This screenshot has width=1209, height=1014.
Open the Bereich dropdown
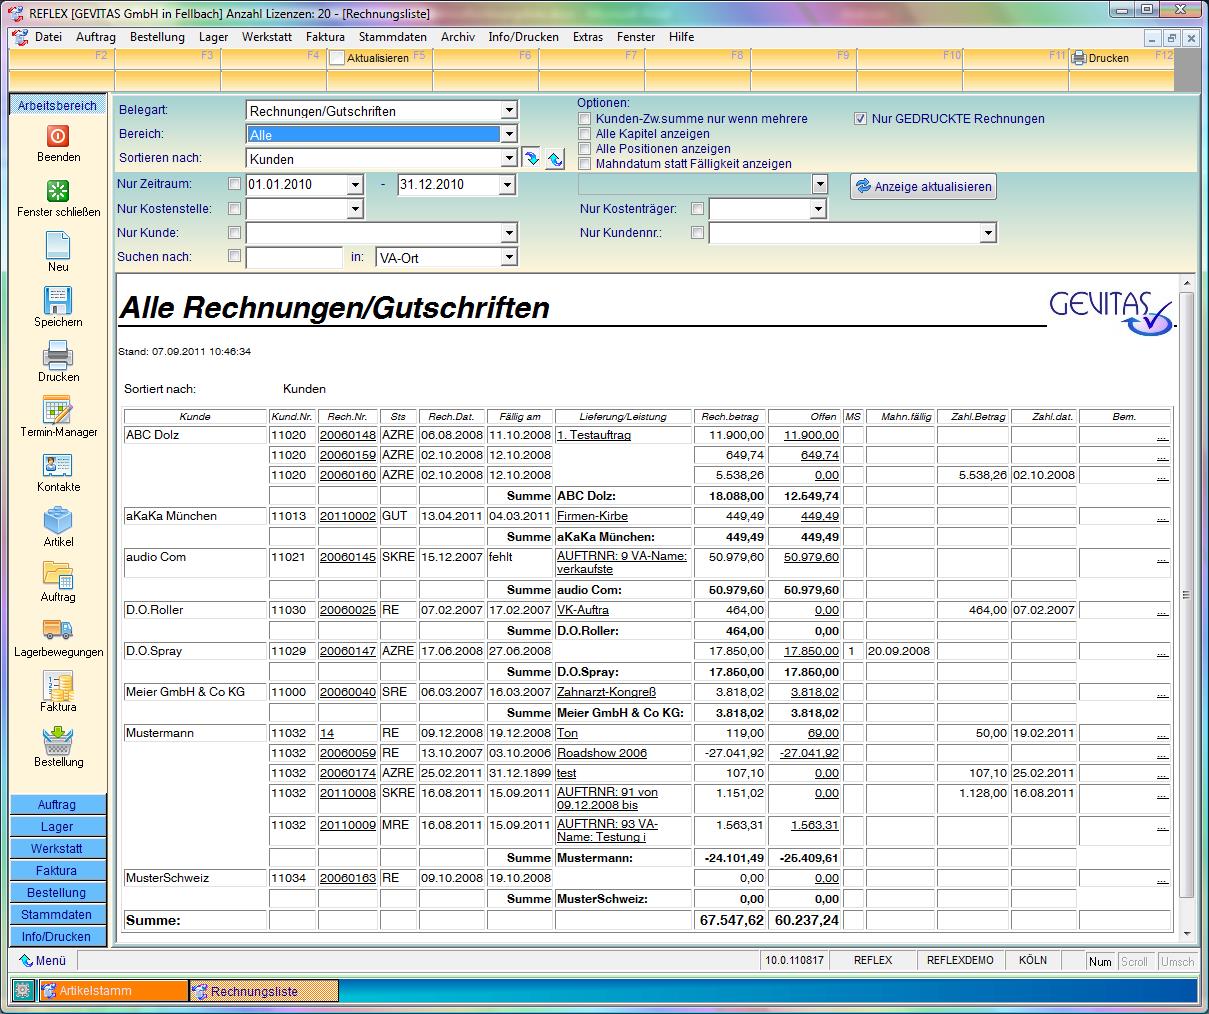(509, 135)
